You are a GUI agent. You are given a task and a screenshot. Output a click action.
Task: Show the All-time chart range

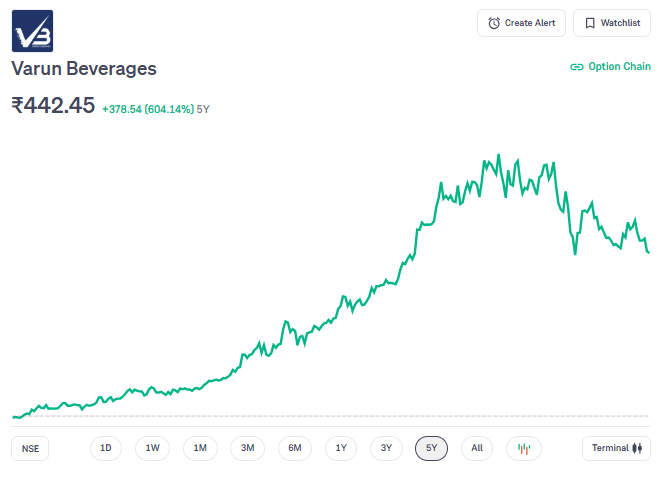point(477,448)
